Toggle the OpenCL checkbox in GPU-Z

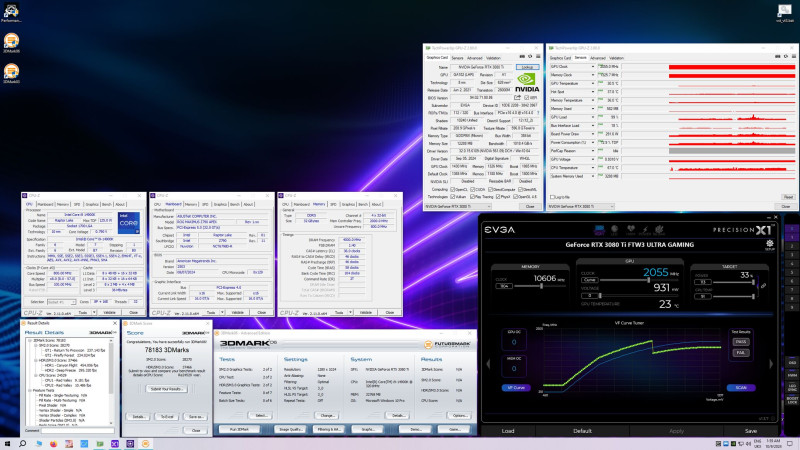click(x=453, y=189)
